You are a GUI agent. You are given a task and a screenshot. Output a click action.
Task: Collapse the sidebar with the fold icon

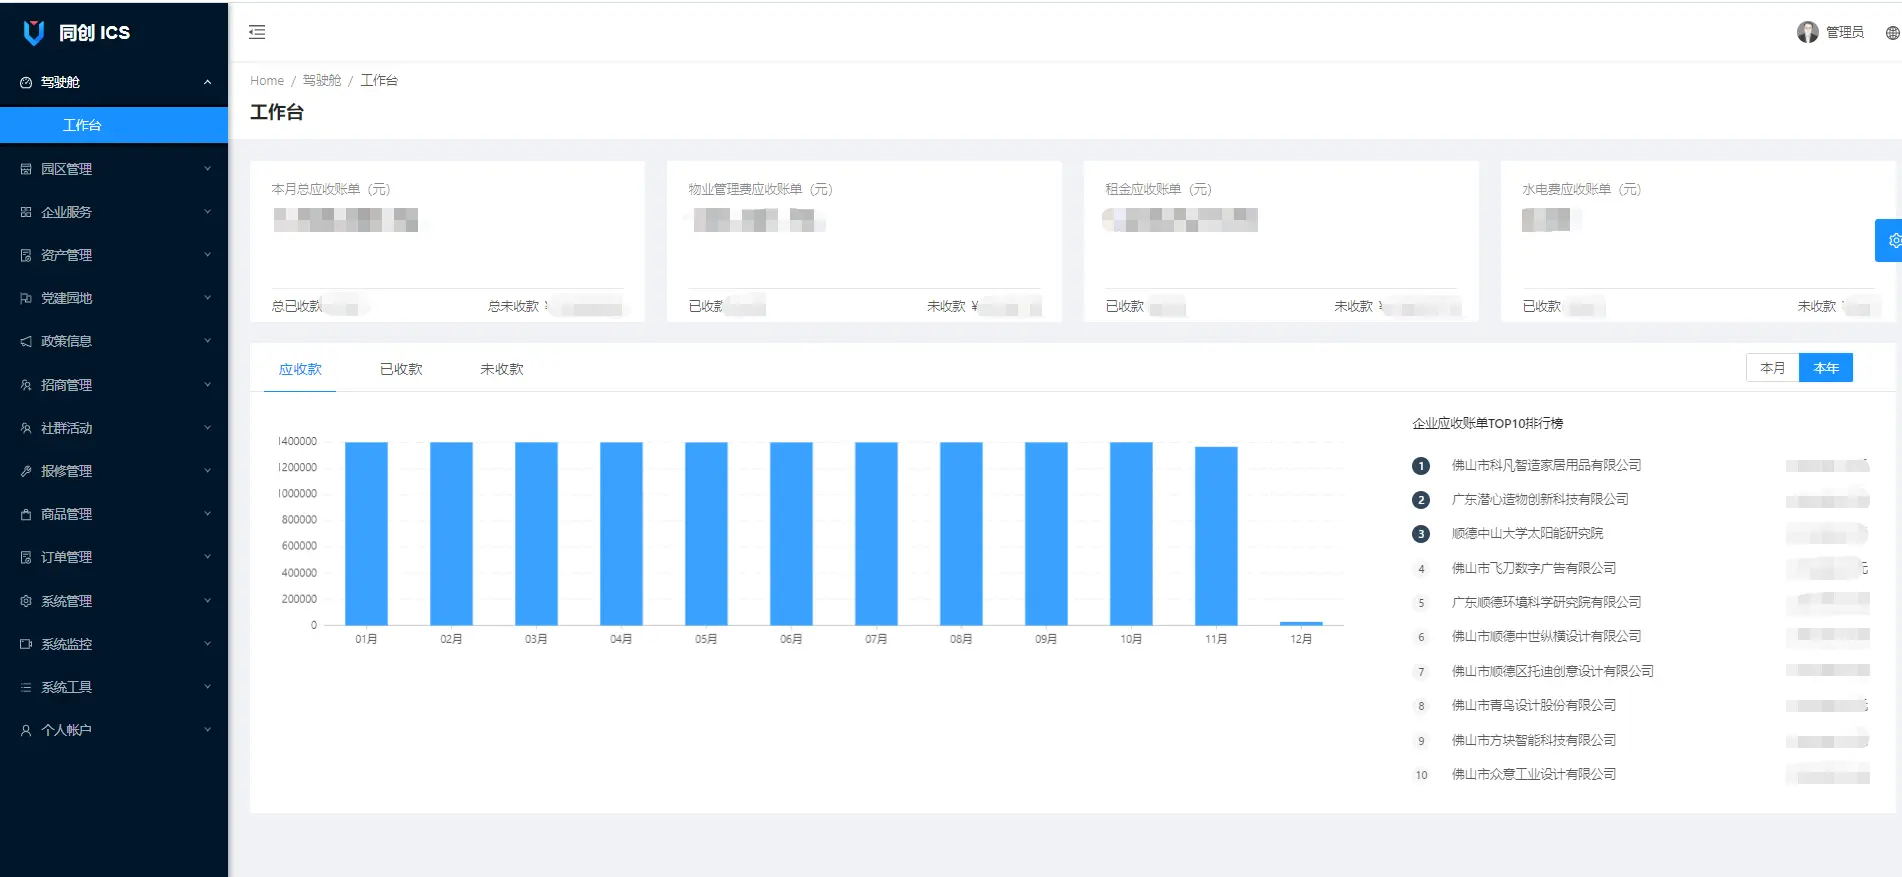tap(257, 32)
